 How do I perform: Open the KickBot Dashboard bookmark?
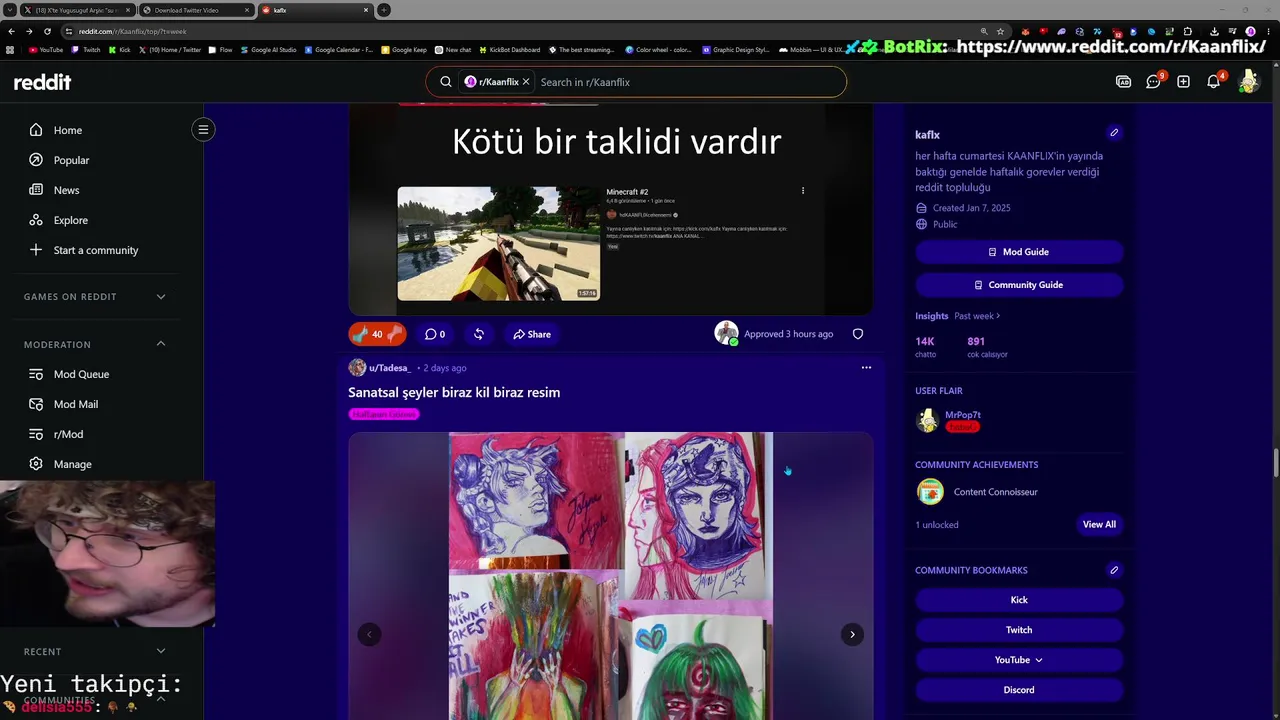tap(510, 49)
